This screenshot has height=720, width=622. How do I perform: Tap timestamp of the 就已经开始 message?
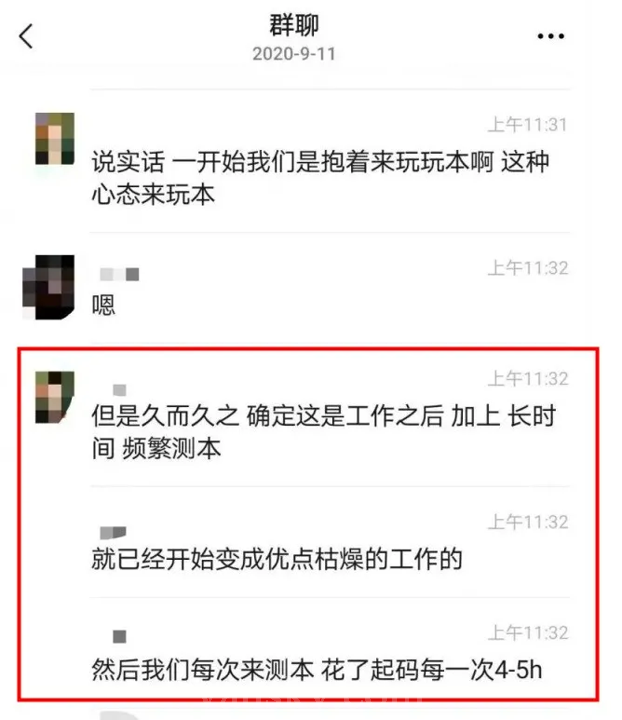528,522
